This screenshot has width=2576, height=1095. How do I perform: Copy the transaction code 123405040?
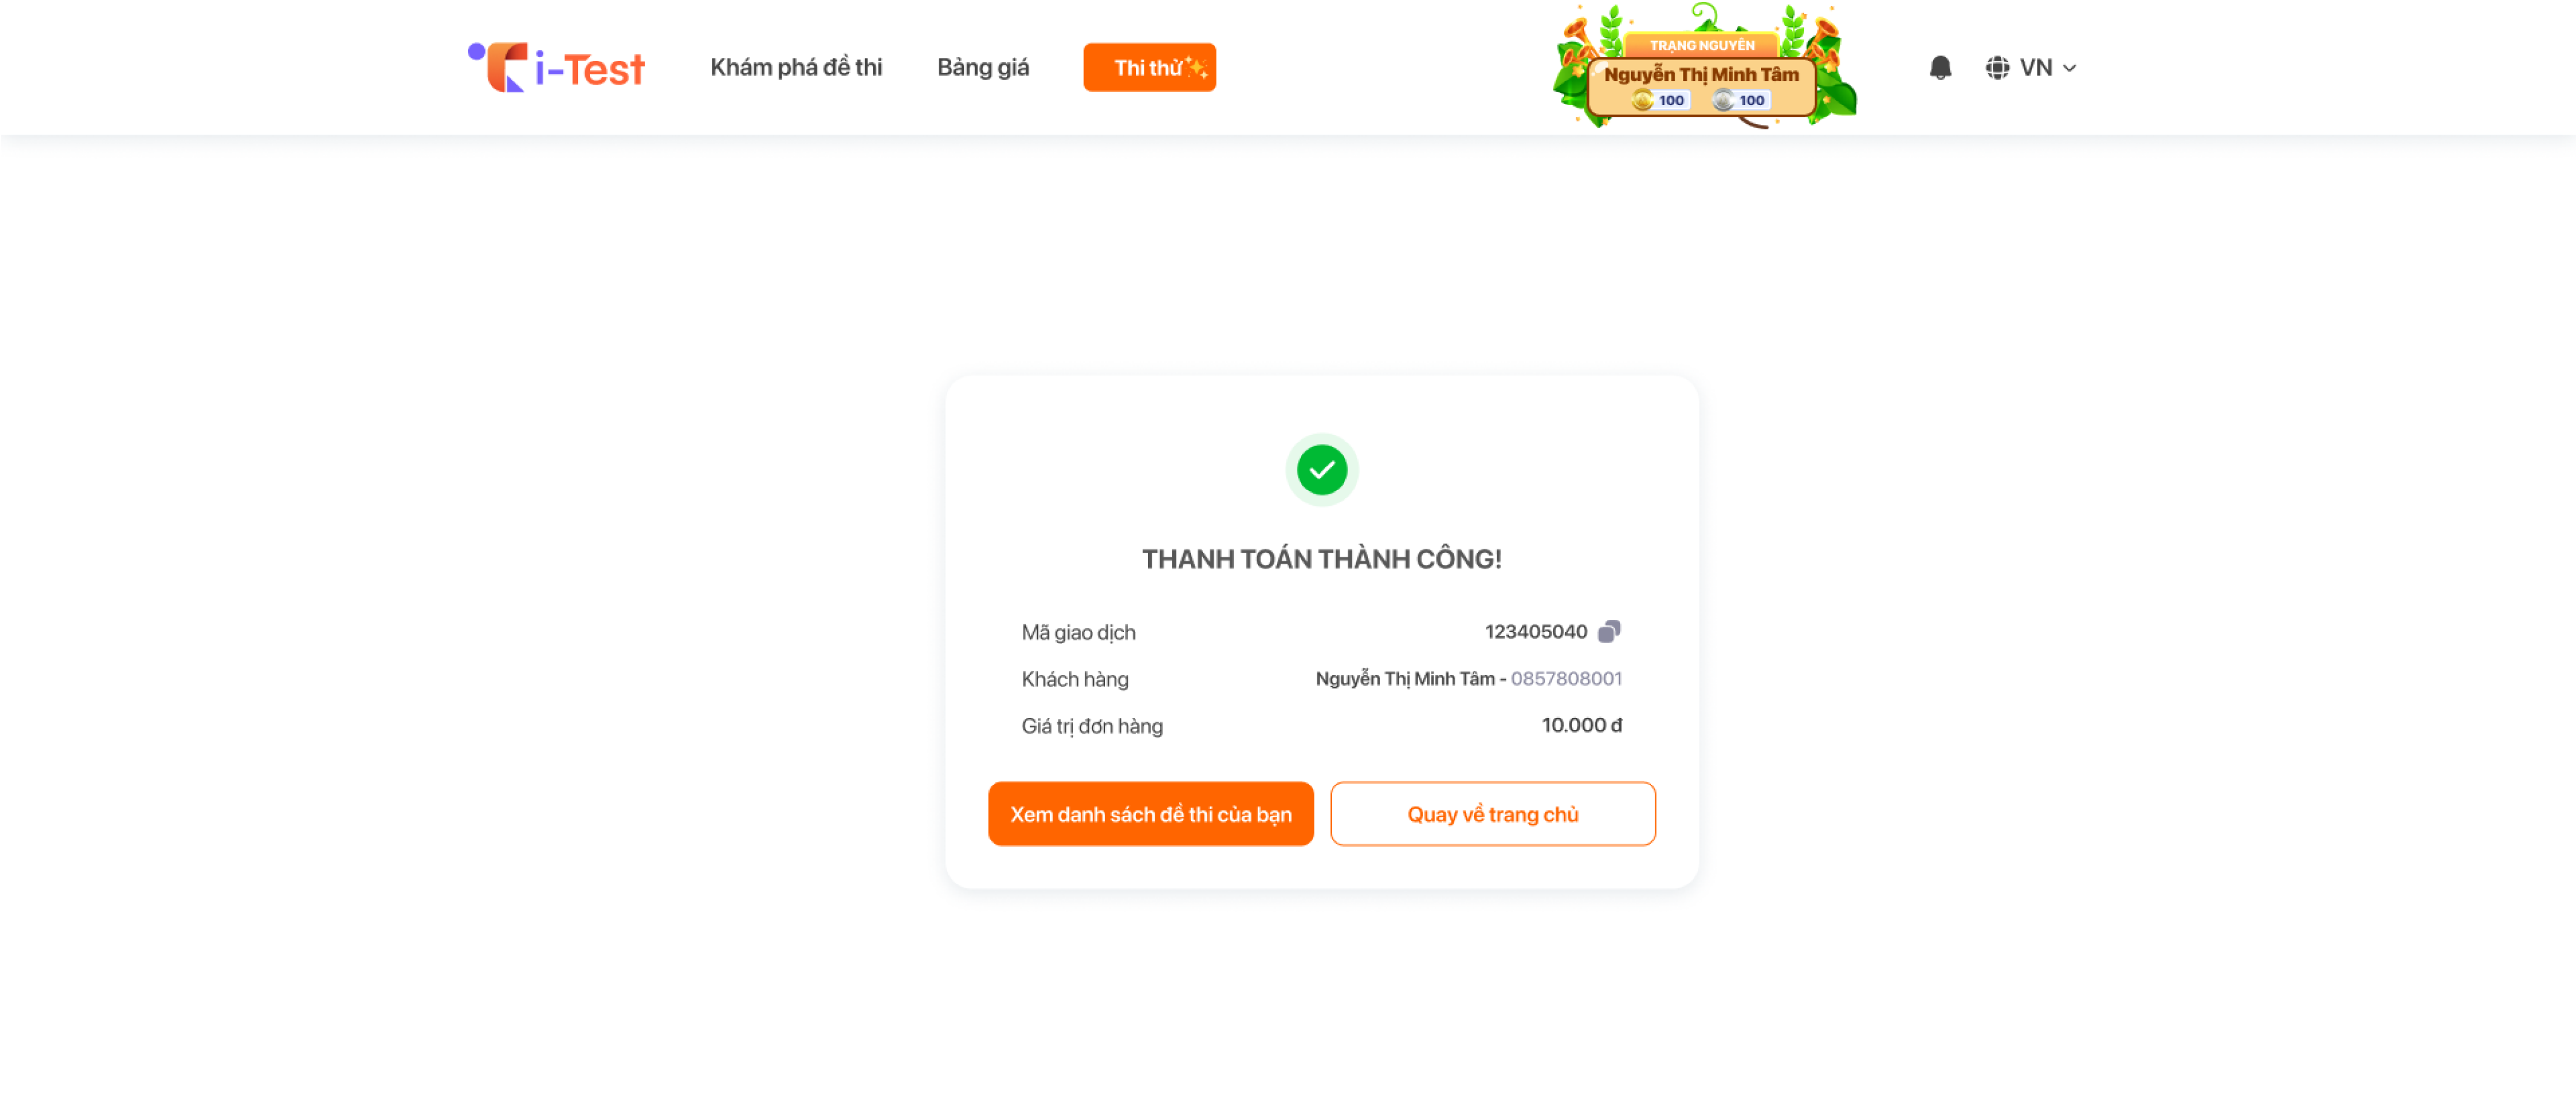pyautogui.click(x=1609, y=631)
